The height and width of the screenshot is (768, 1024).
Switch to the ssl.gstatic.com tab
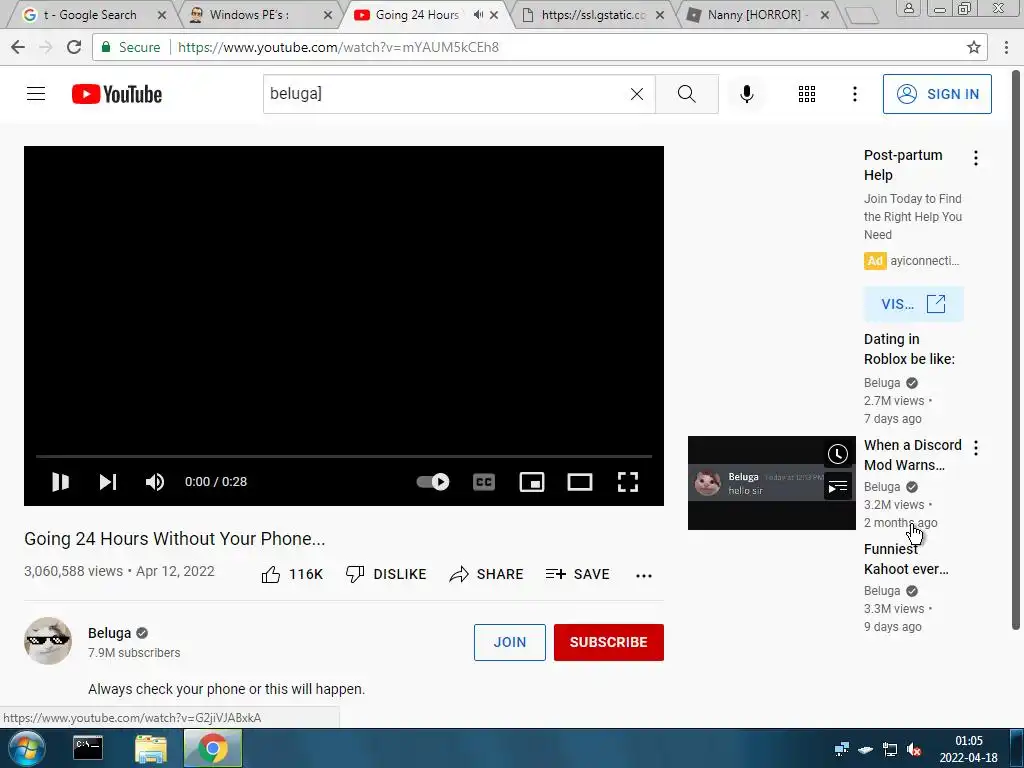click(593, 14)
